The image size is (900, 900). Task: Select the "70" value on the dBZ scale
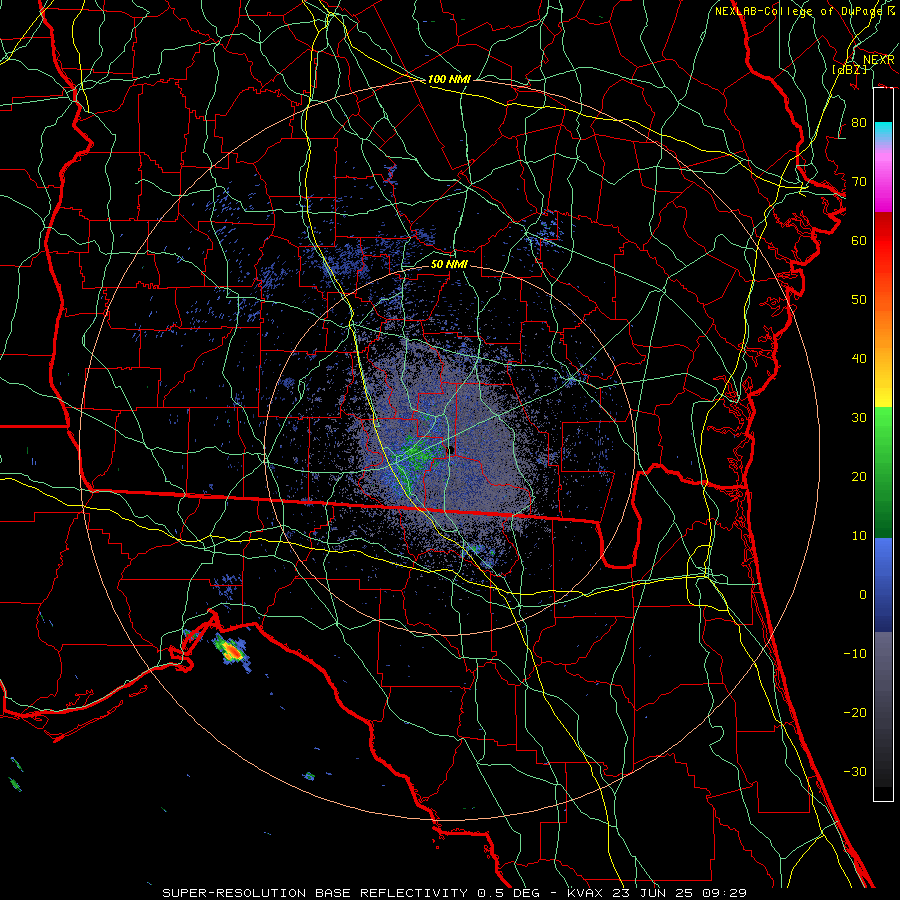pos(859,181)
